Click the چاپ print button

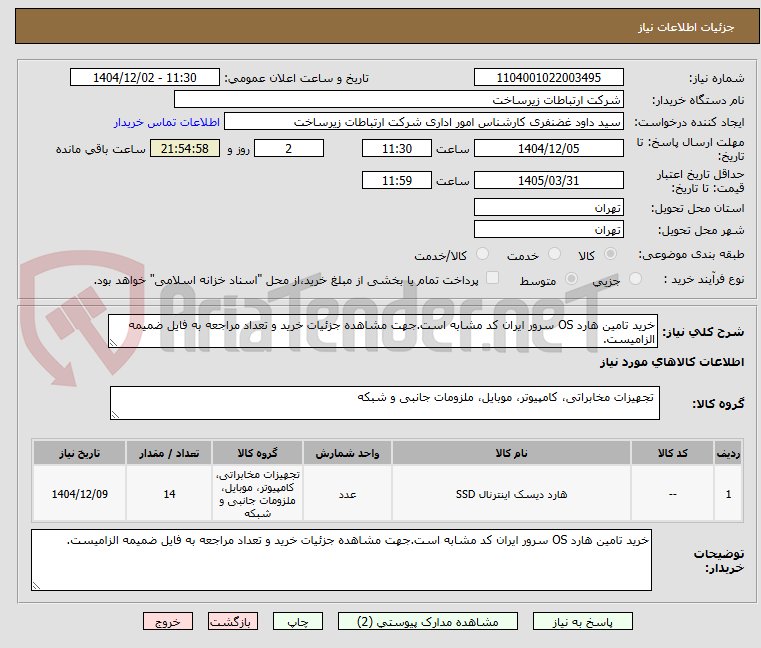(x=298, y=621)
